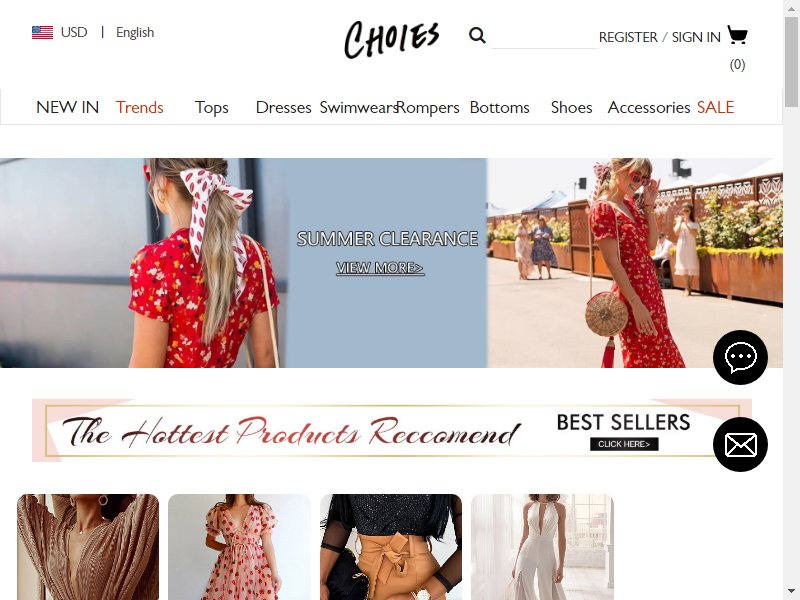Click the US flag icon
This screenshot has height=600, width=800.
tap(42, 32)
